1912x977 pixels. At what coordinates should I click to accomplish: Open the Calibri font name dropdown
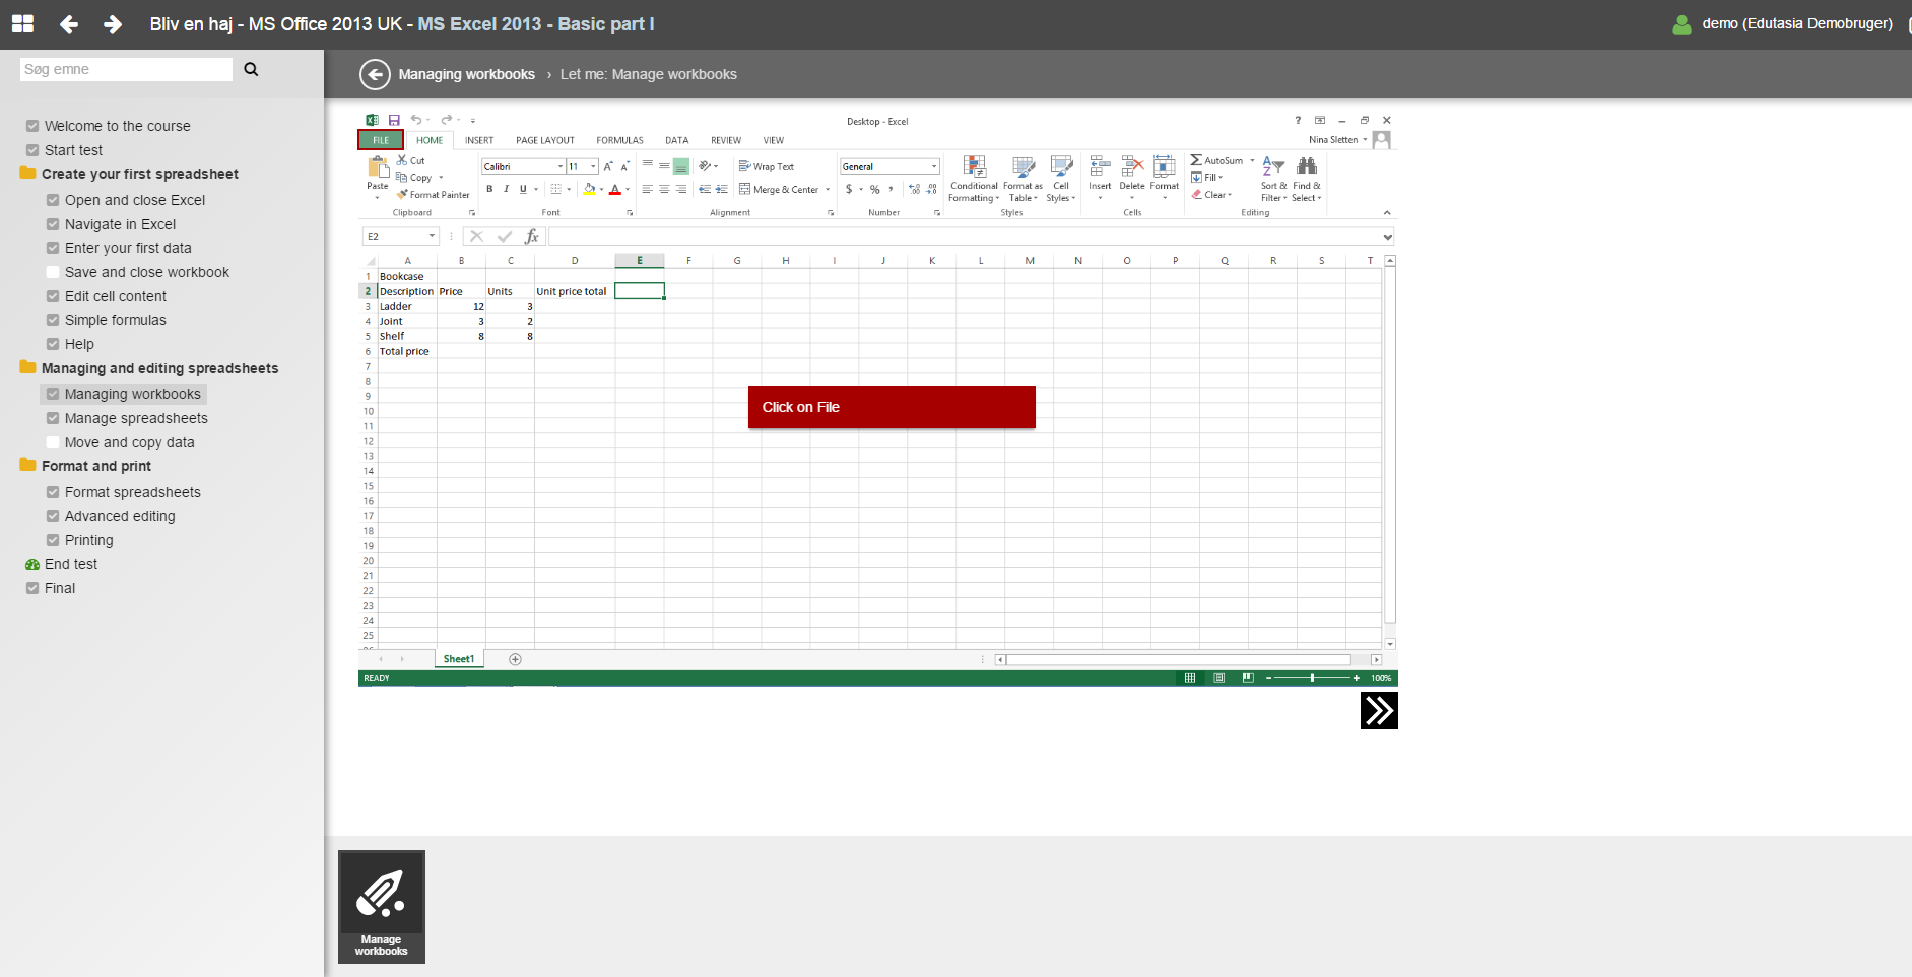tap(560, 167)
